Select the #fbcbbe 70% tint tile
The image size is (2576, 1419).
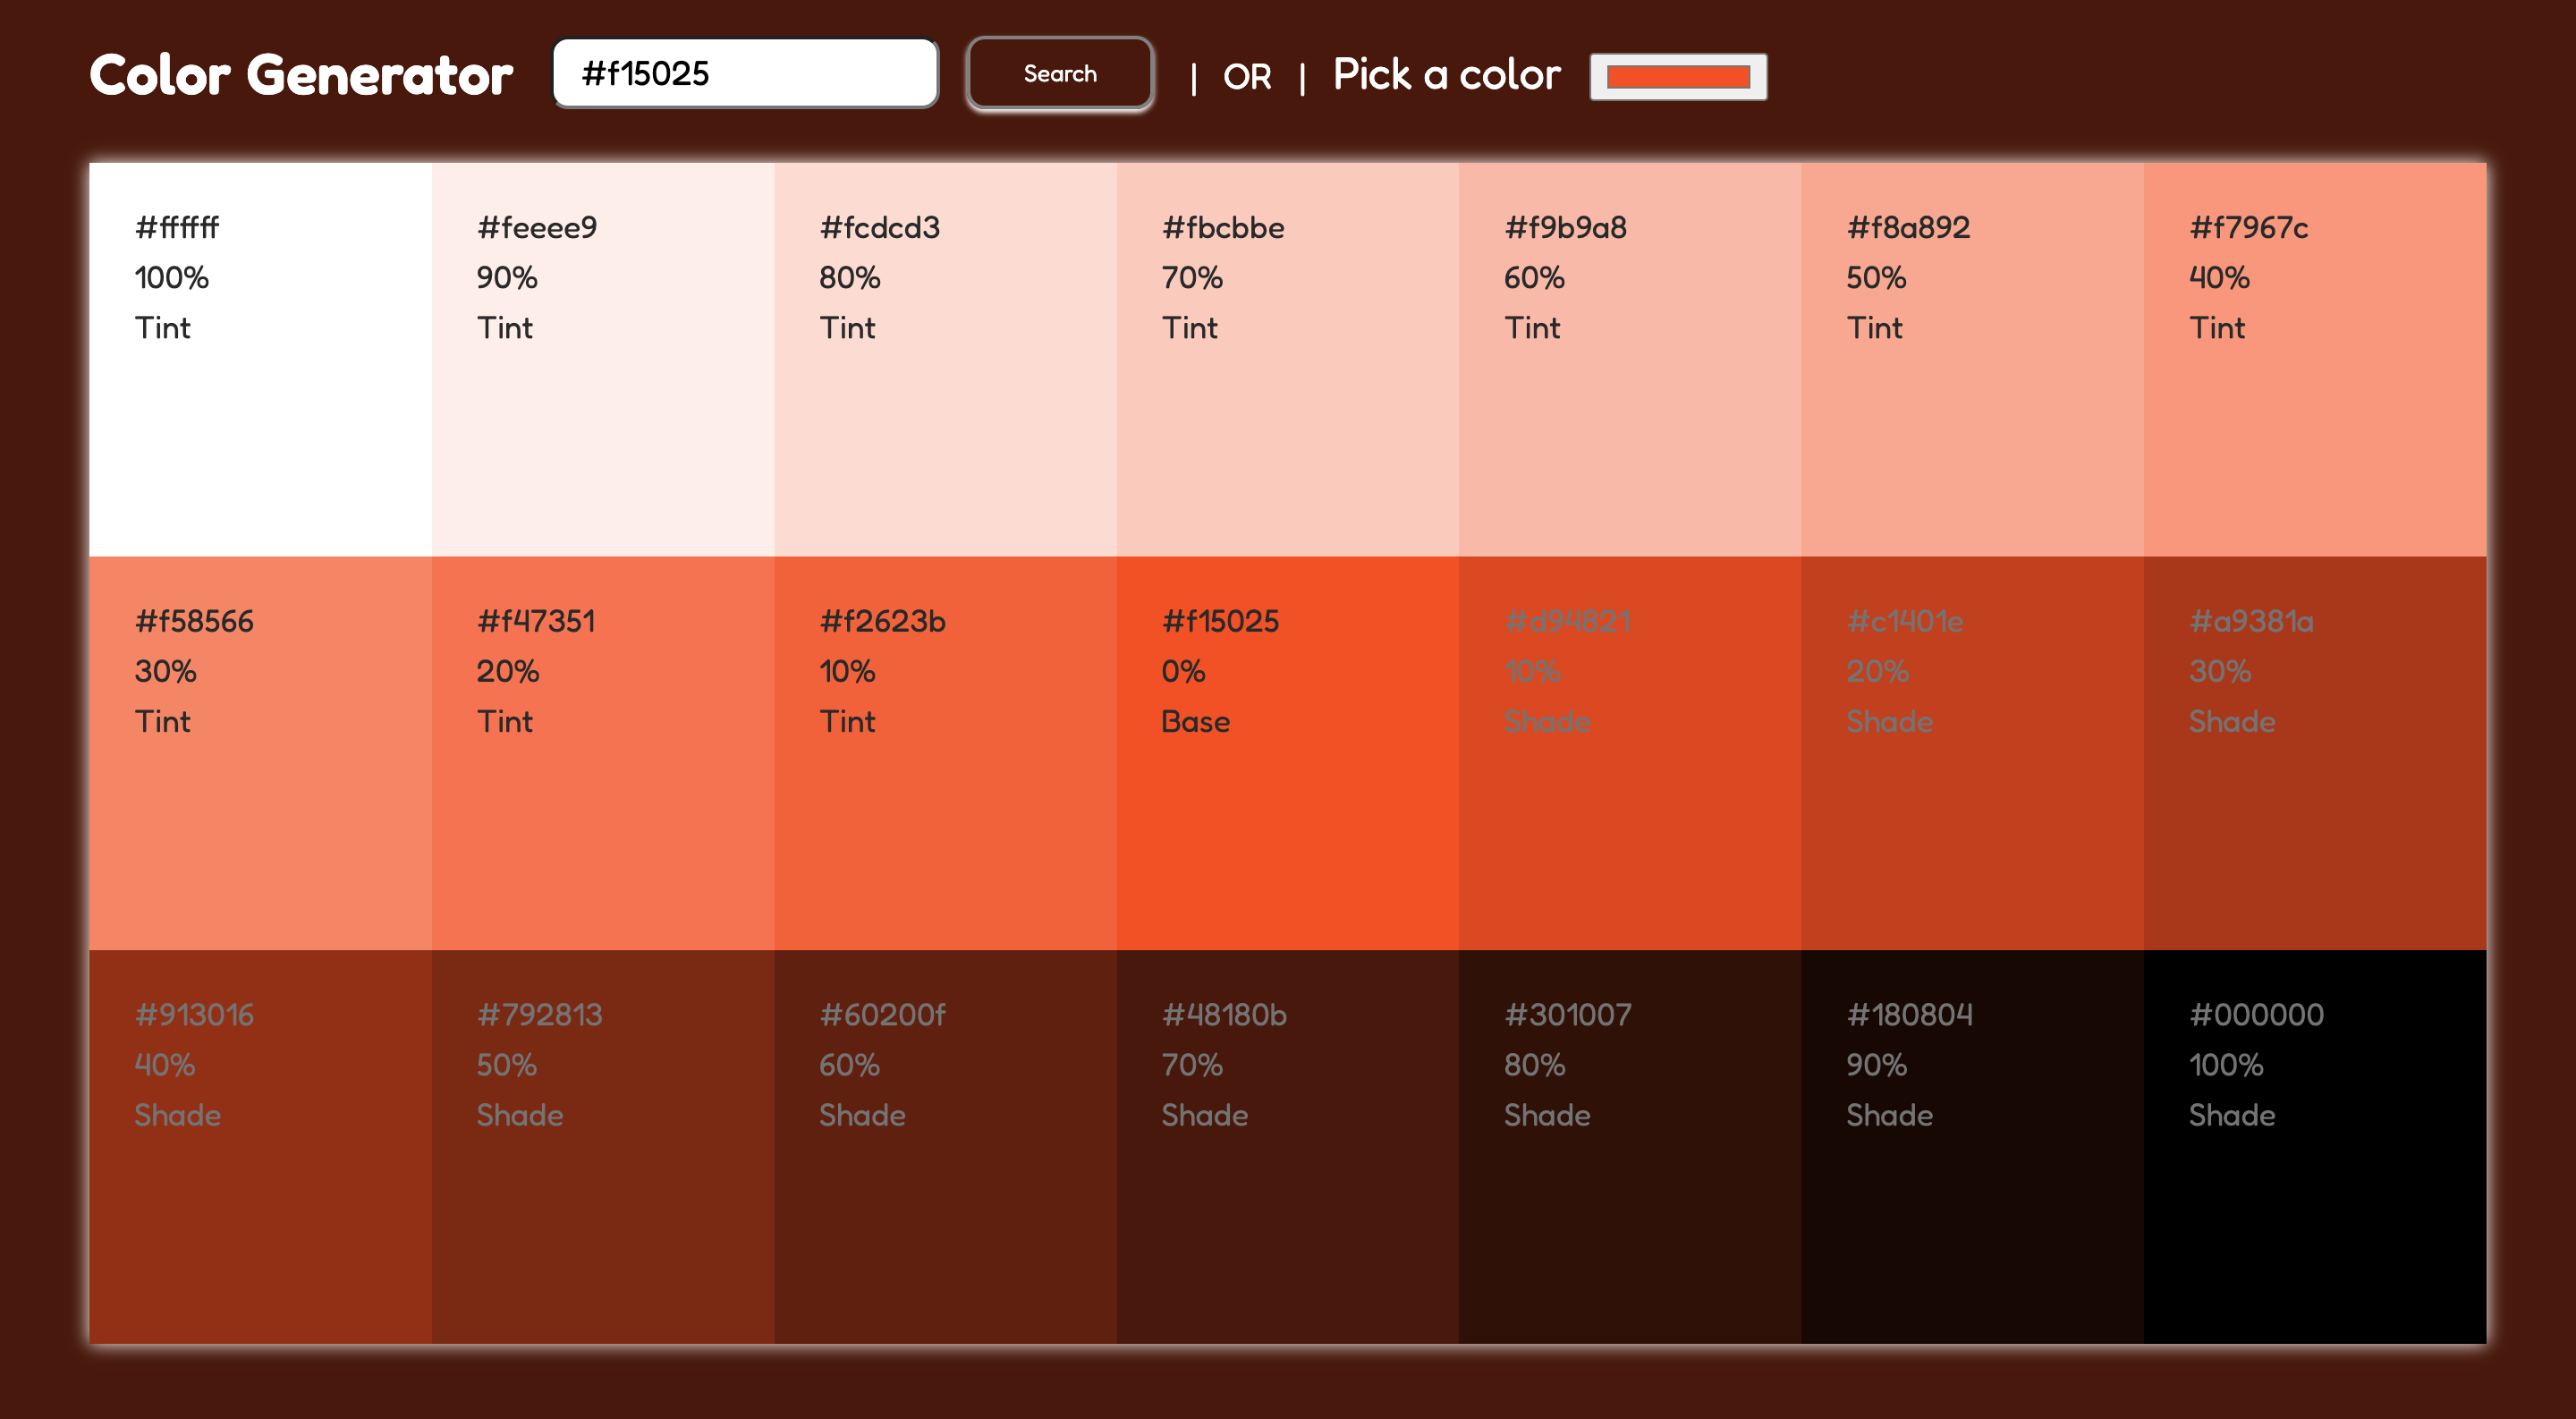coord(1287,360)
